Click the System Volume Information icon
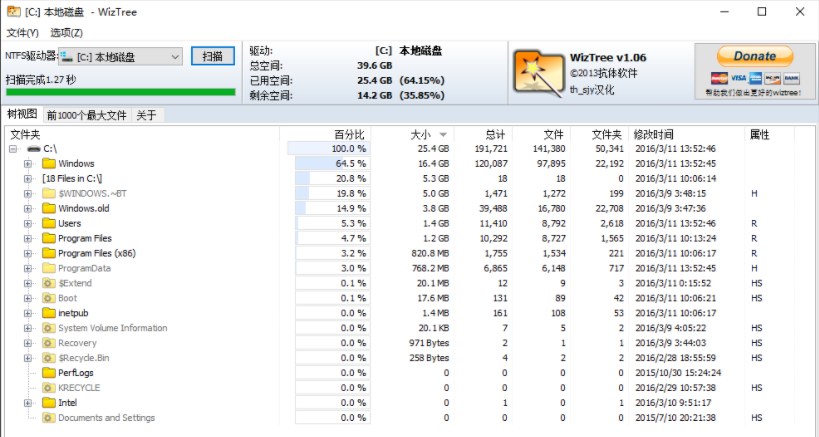 (x=49, y=328)
